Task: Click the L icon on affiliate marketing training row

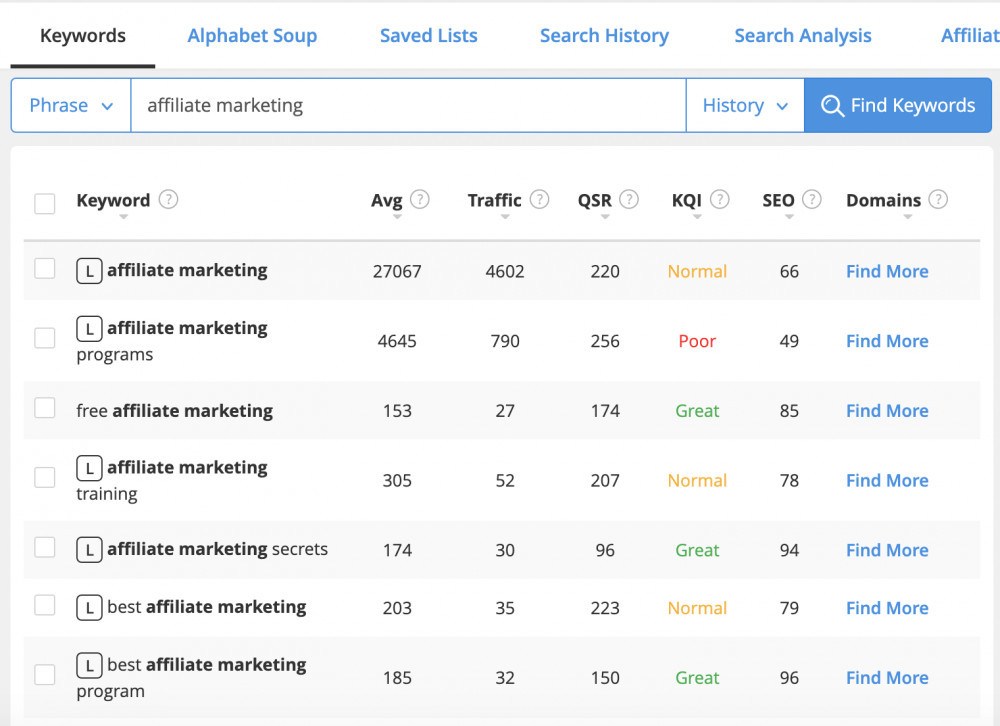Action: pyautogui.click(x=89, y=468)
